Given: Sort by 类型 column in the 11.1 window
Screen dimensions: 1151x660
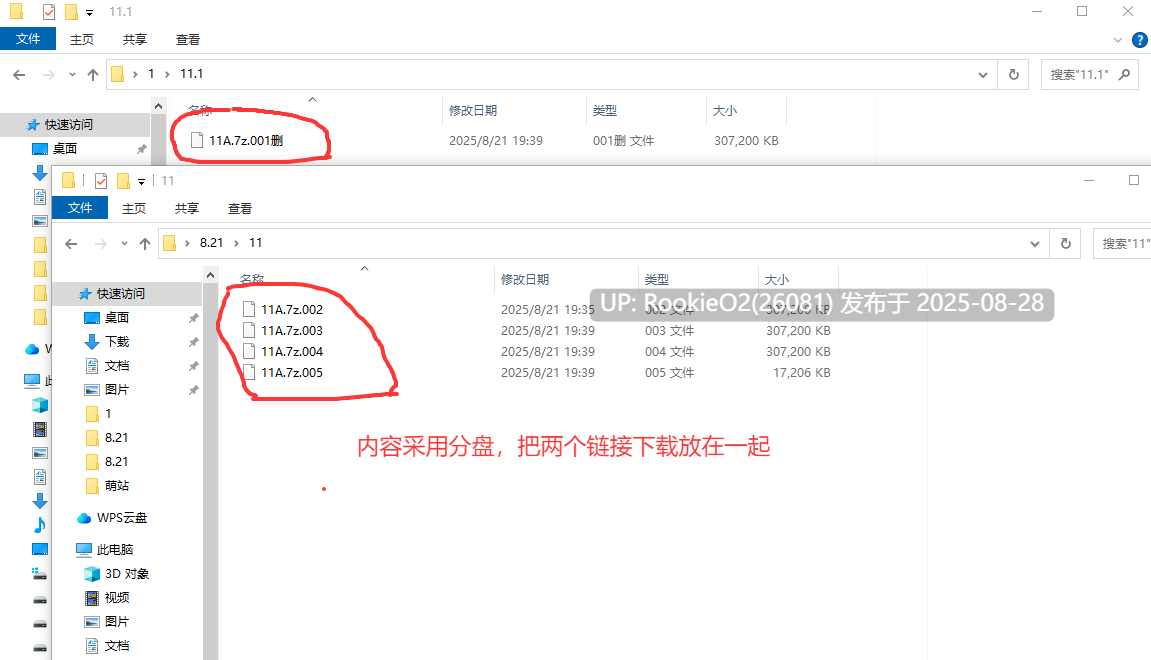Looking at the screenshot, I should click(x=605, y=110).
